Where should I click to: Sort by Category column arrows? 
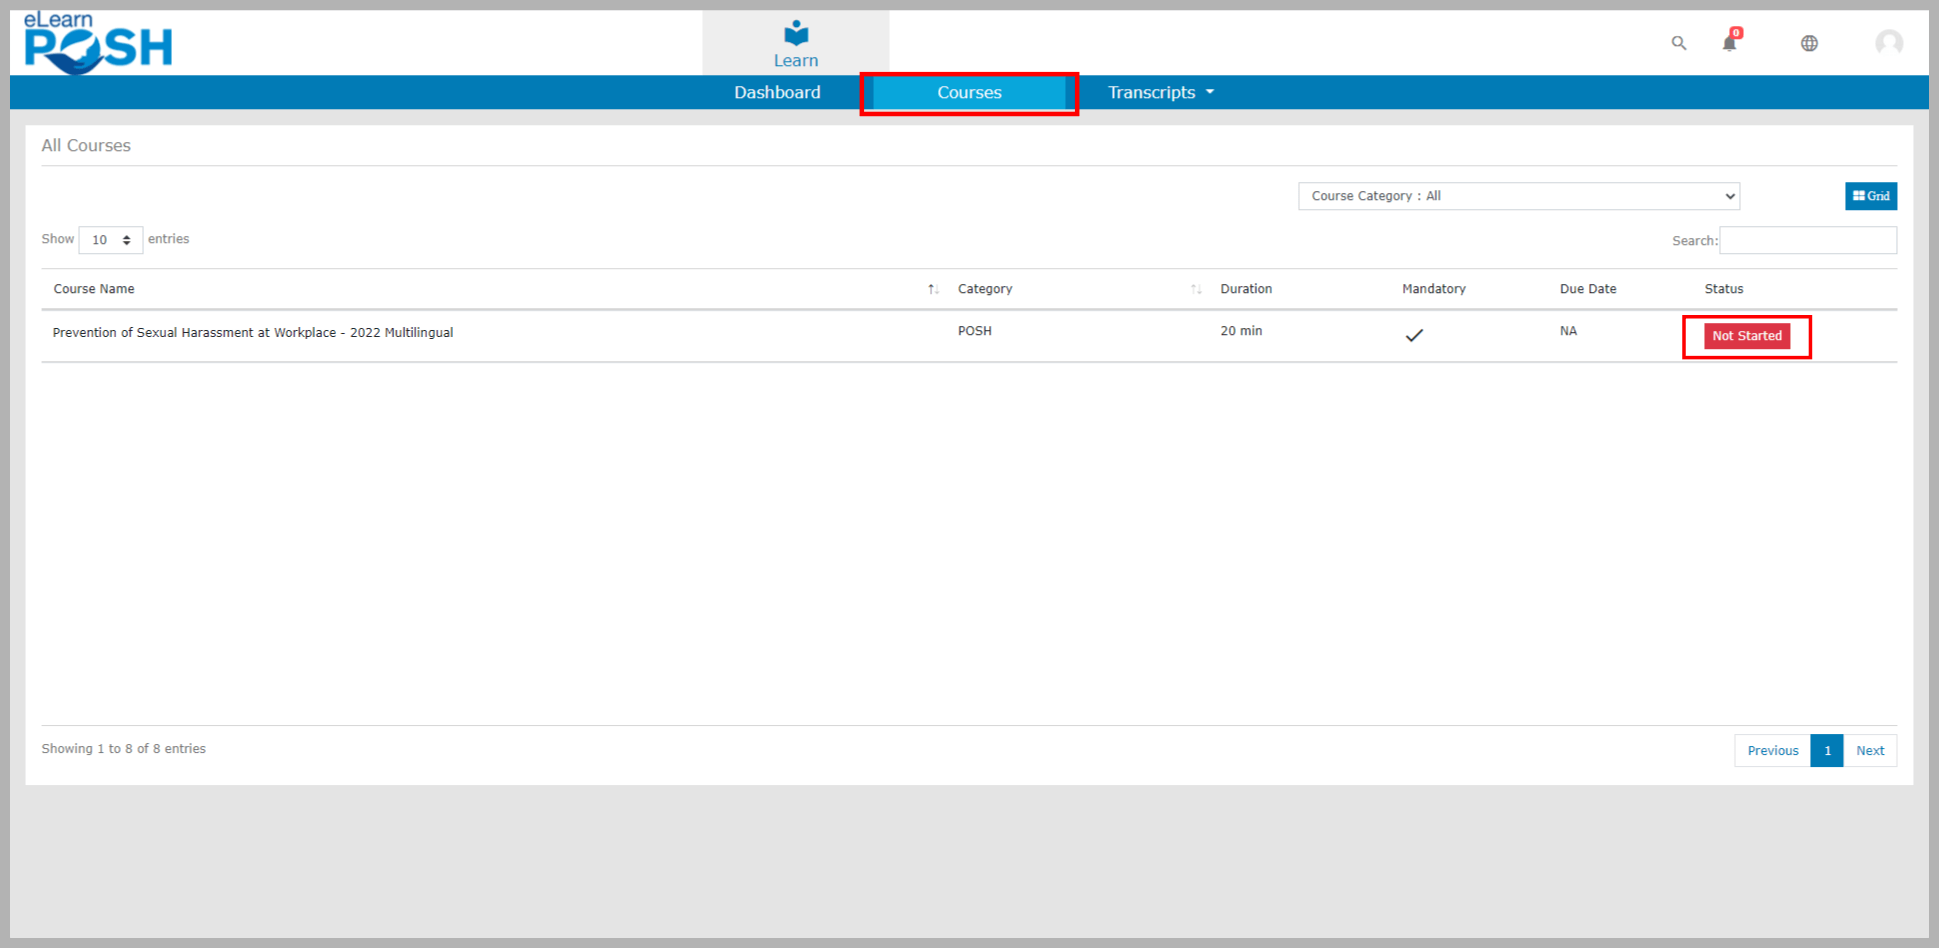point(1196,289)
